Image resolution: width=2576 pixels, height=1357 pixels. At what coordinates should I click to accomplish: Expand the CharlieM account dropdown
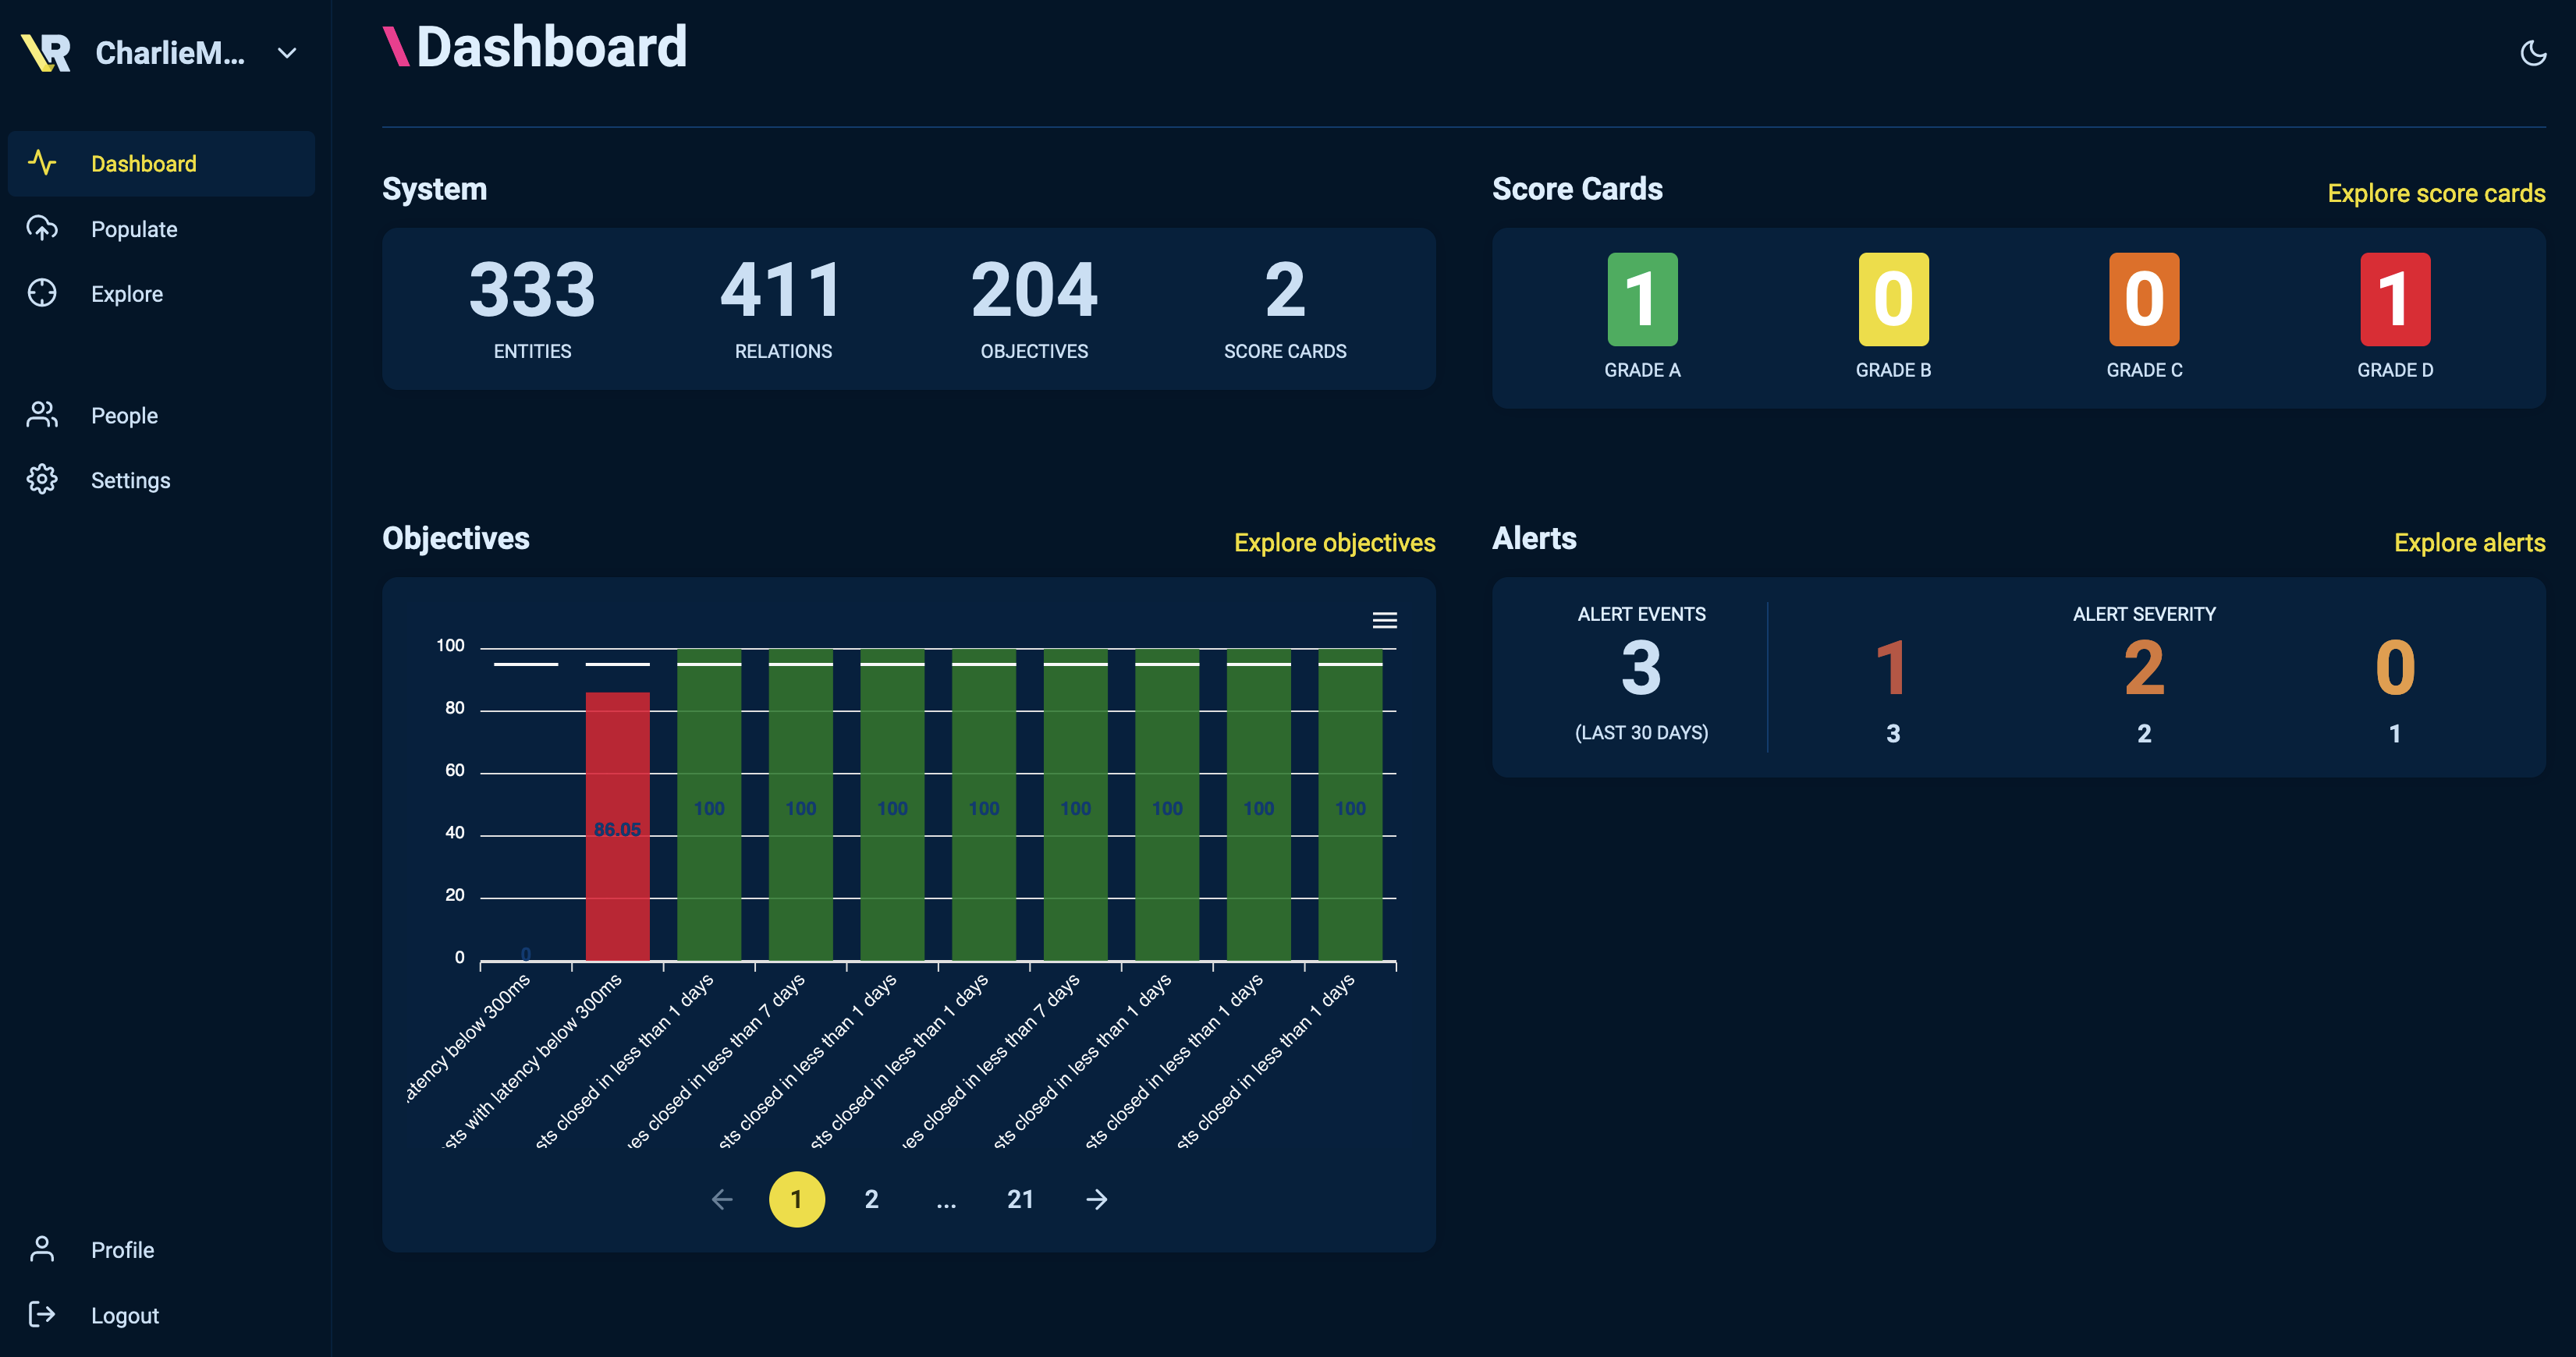[288, 51]
